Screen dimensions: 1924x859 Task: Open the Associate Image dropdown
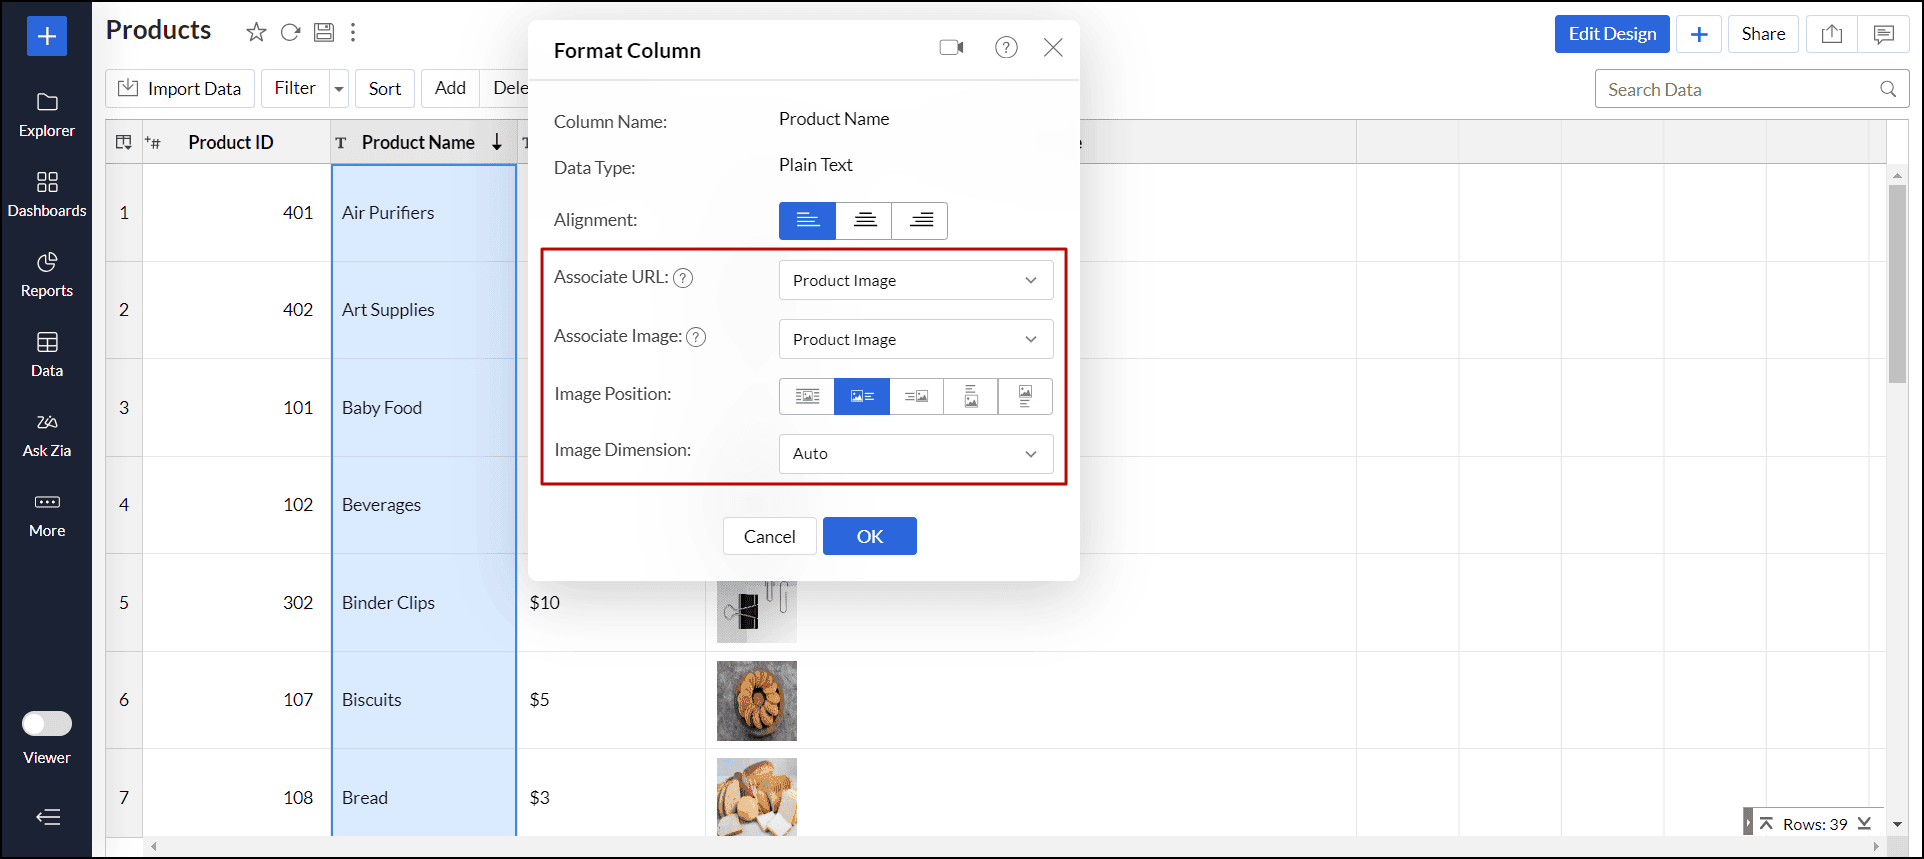point(915,339)
